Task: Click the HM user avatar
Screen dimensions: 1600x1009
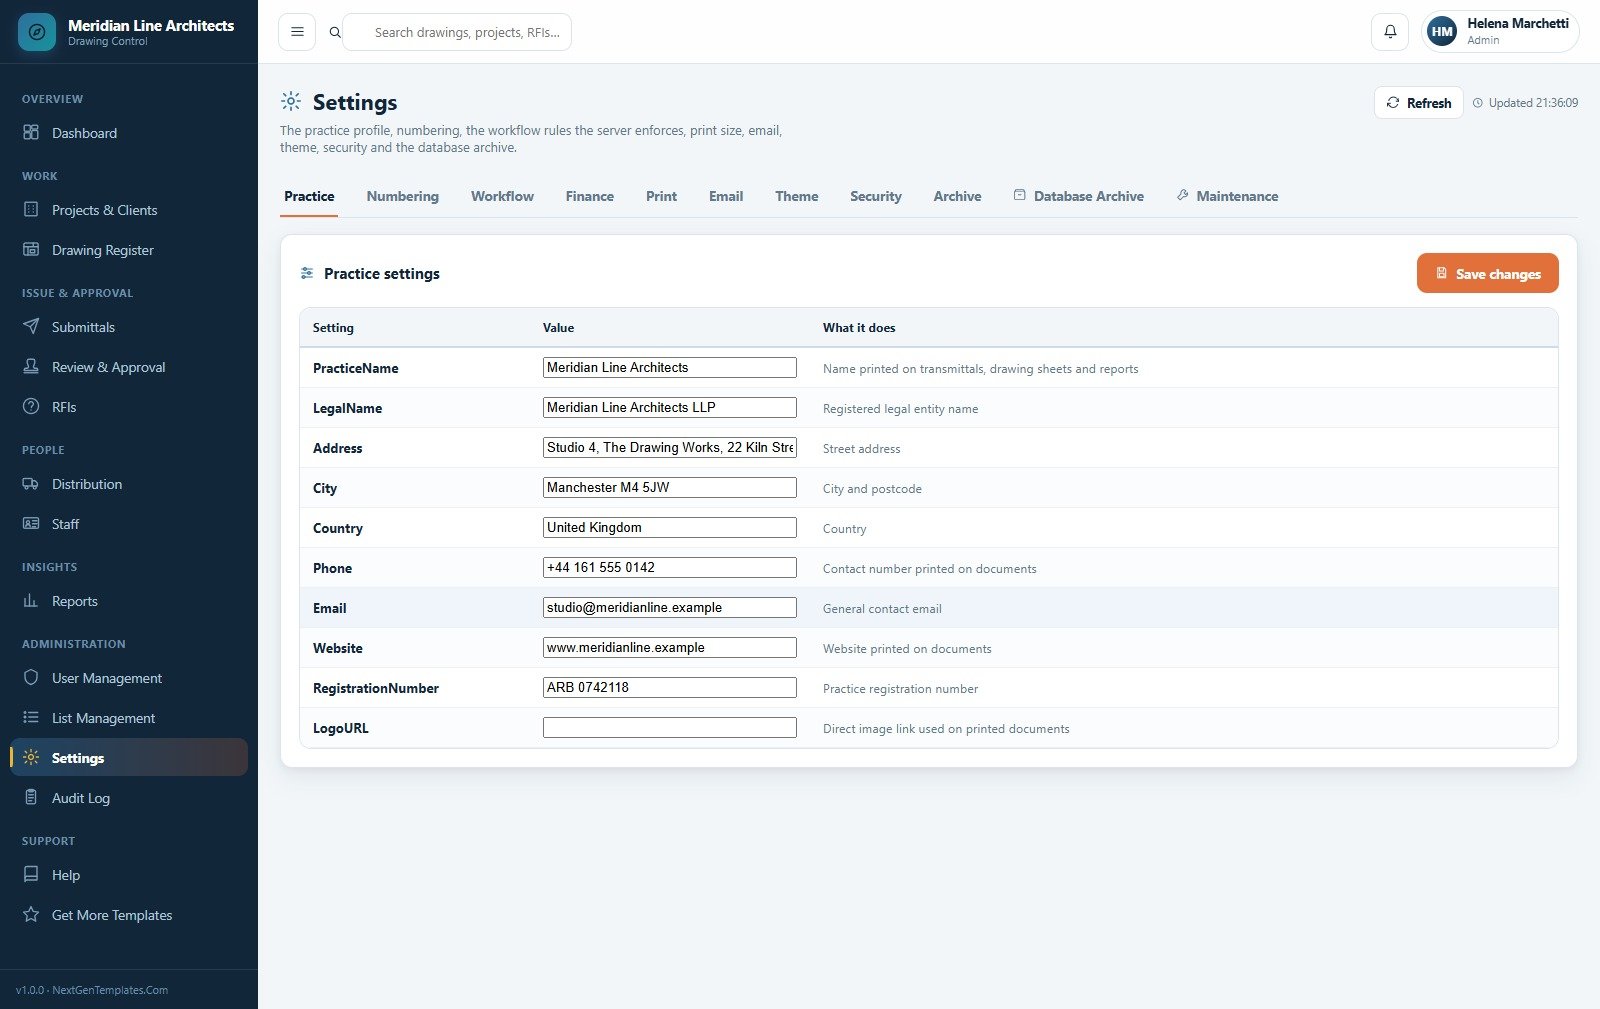Action: [x=1442, y=32]
